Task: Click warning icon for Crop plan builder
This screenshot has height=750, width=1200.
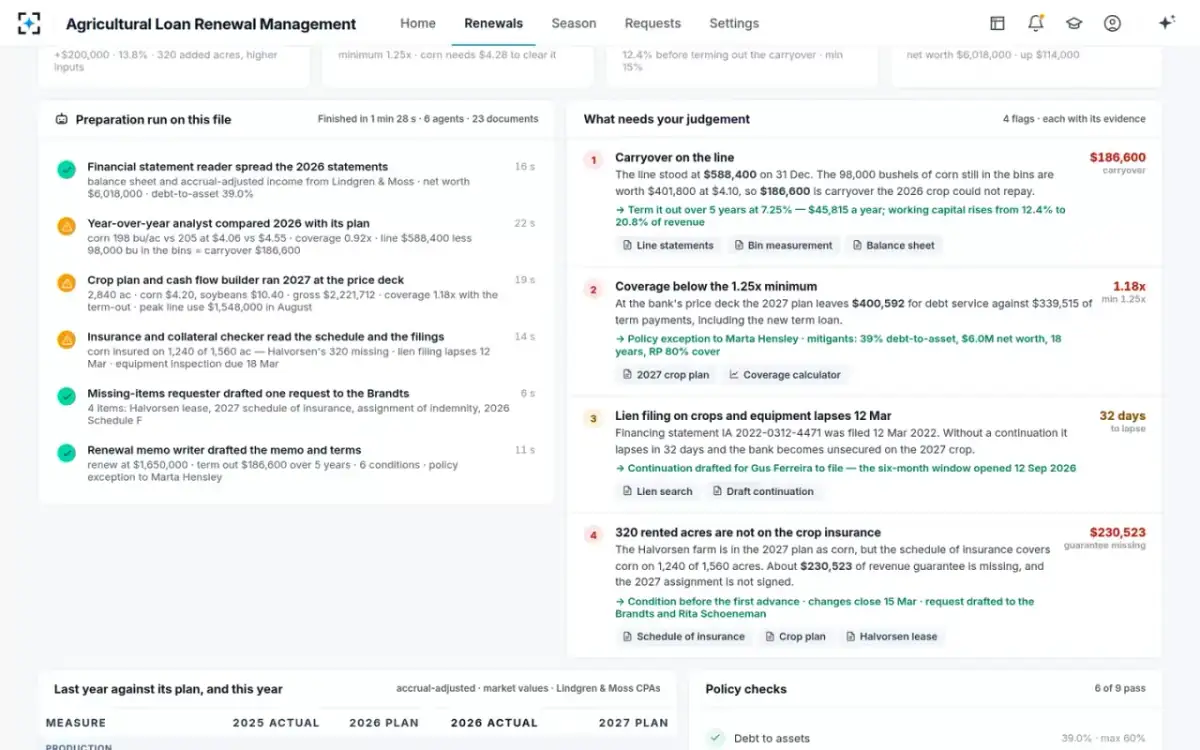Action: click(66, 283)
